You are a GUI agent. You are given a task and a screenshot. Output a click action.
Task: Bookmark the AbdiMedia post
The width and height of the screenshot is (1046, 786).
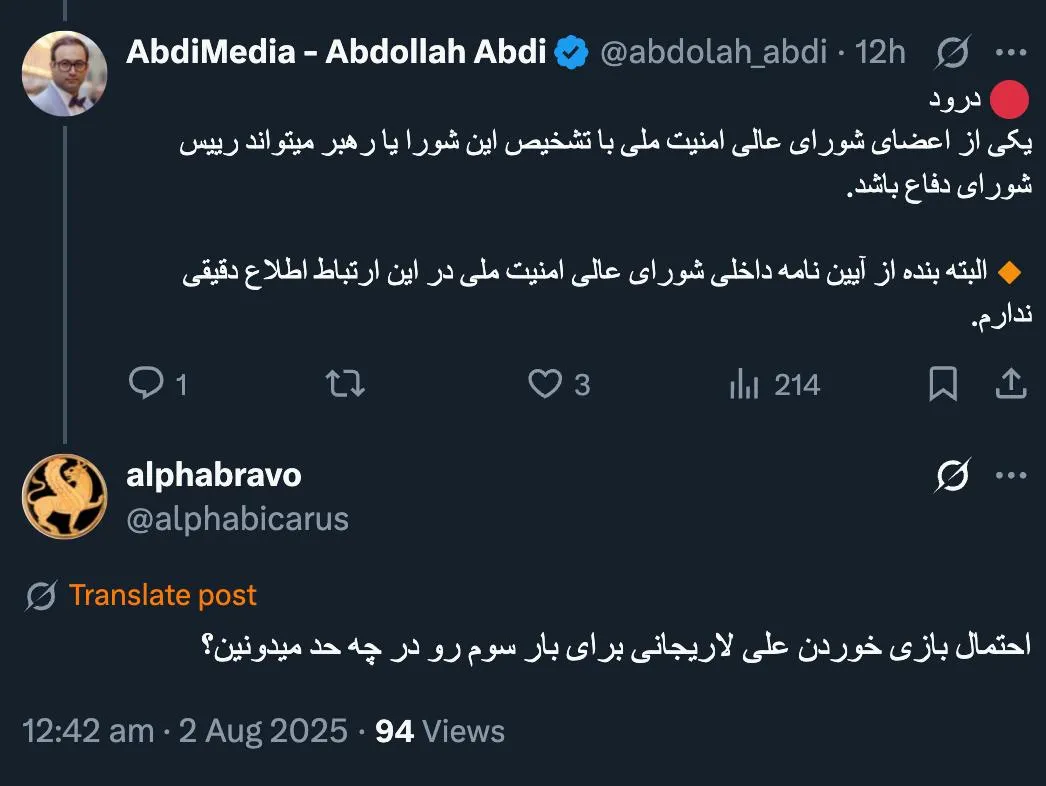943,384
